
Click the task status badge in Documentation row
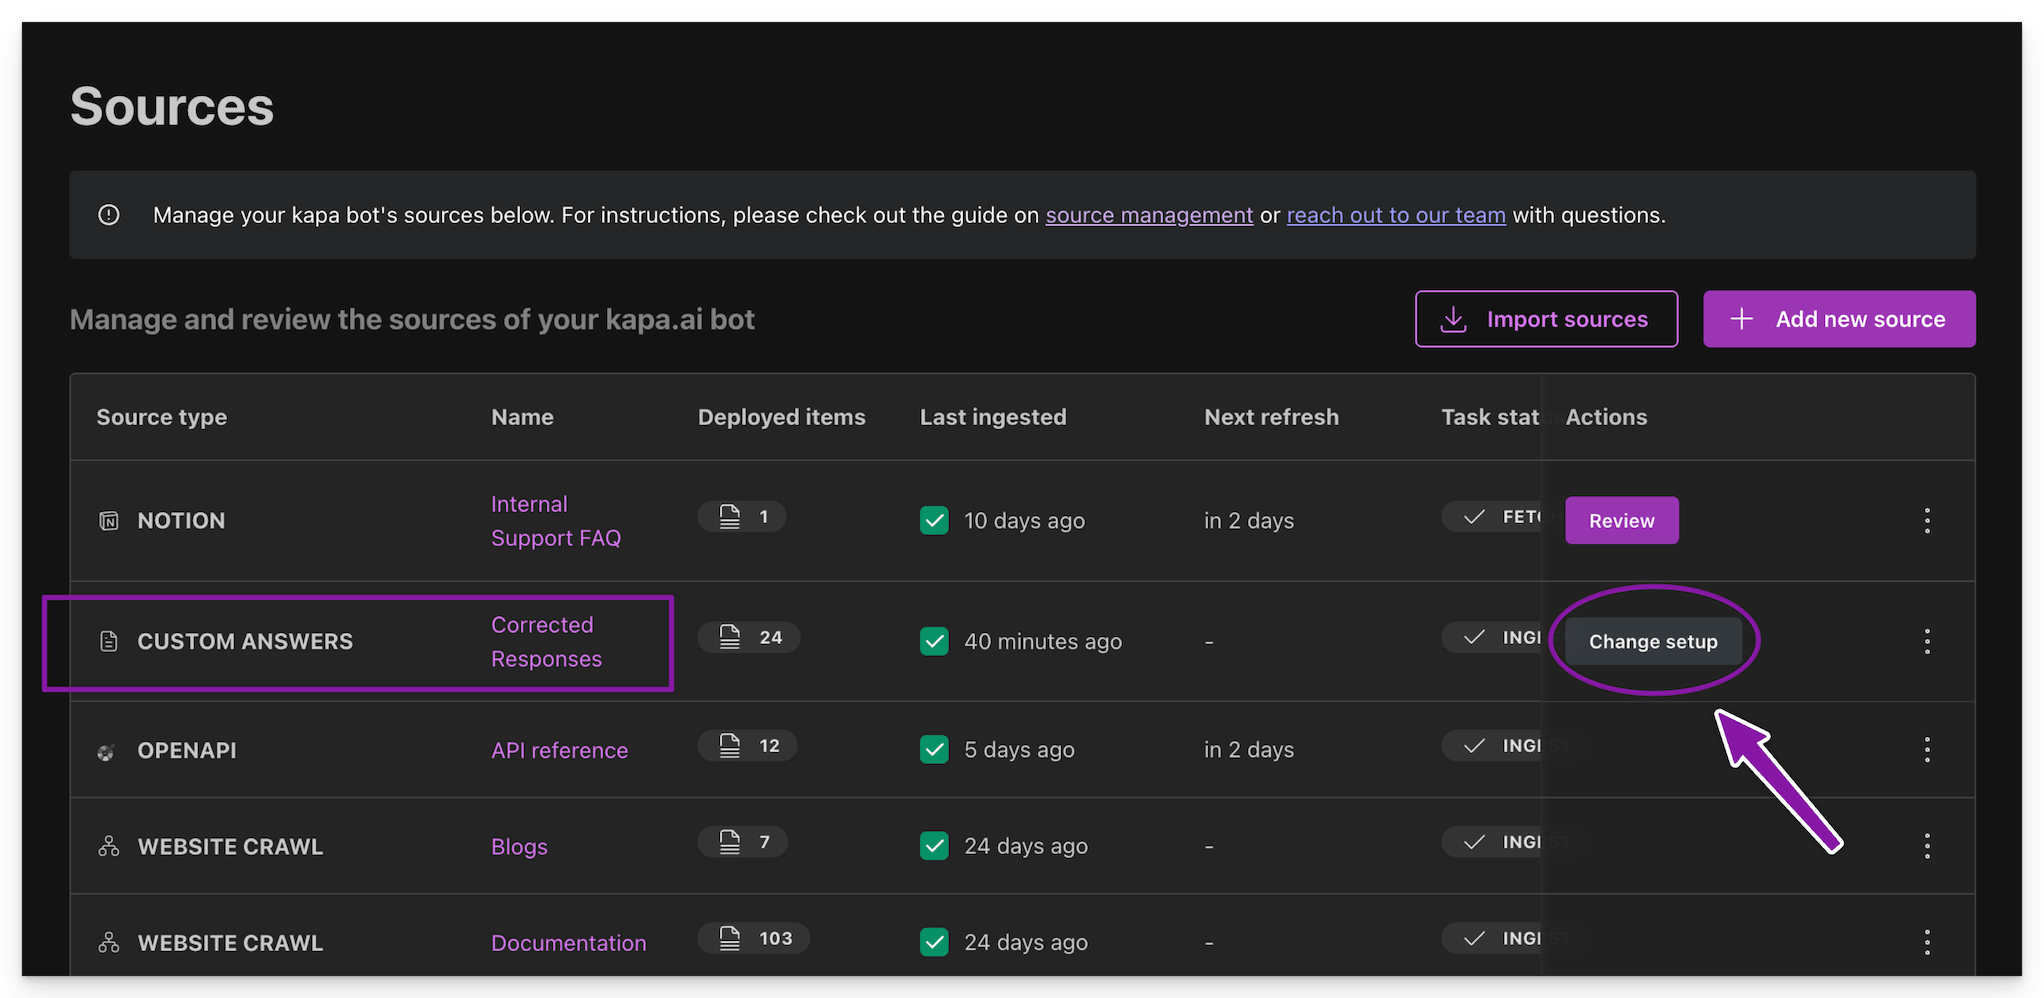point(1492,938)
